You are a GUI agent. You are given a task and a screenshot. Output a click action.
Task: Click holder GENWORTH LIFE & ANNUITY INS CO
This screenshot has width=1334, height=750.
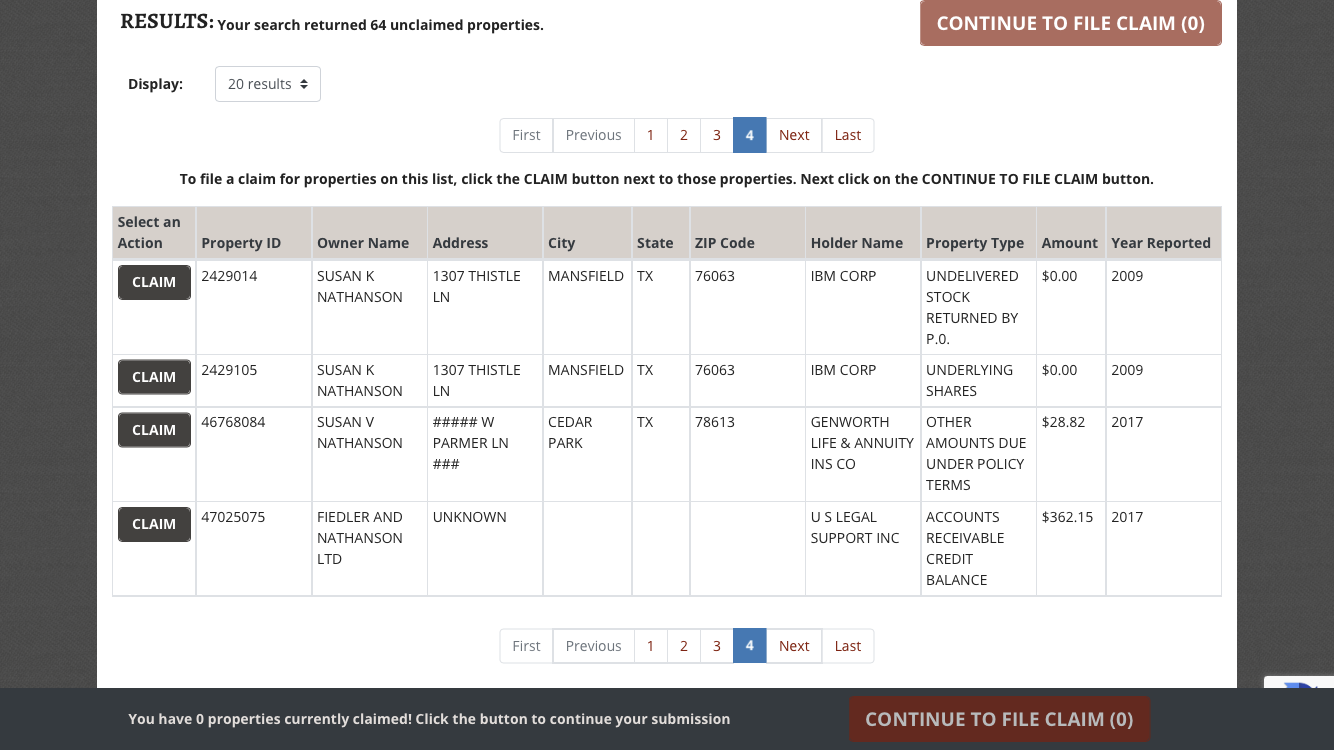point(862,443)
